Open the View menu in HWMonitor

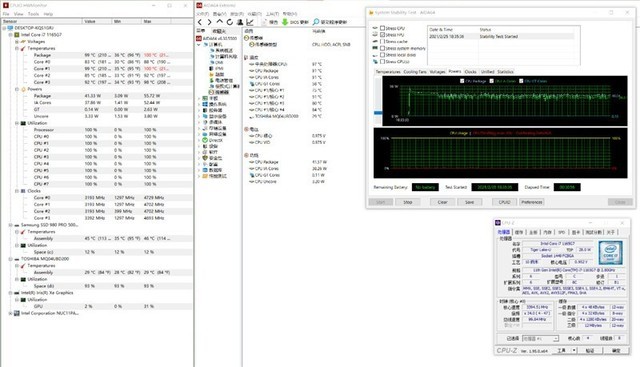coord(19,14)
